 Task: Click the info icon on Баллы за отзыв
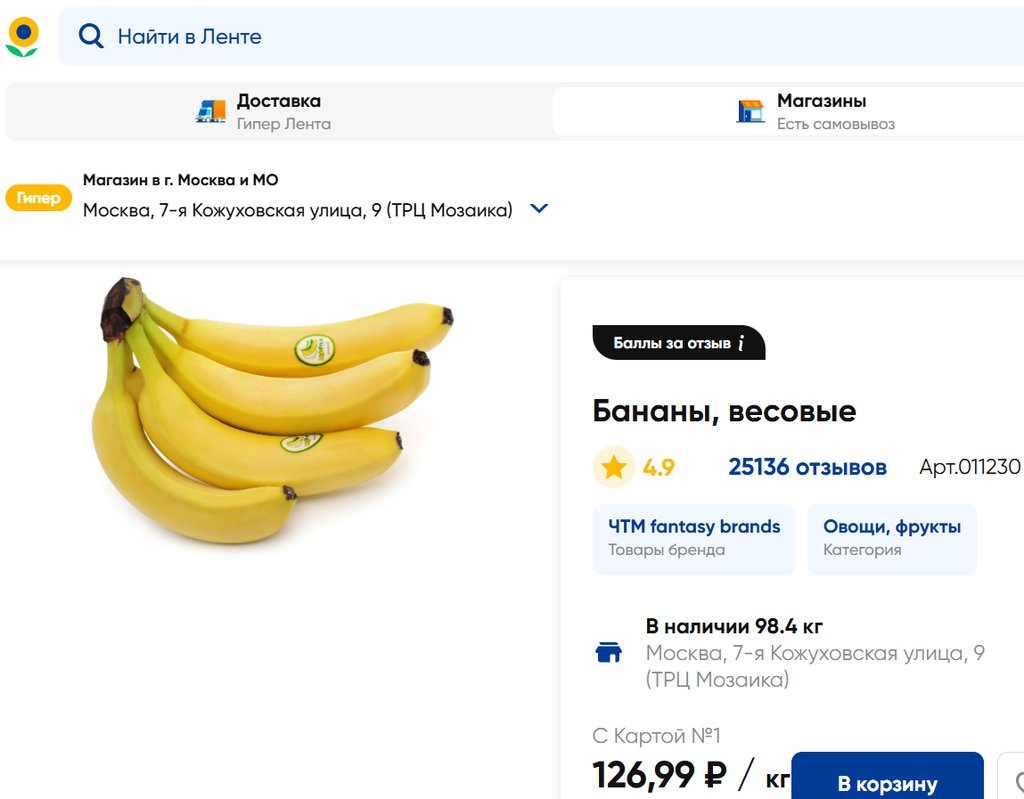point(741,343)
